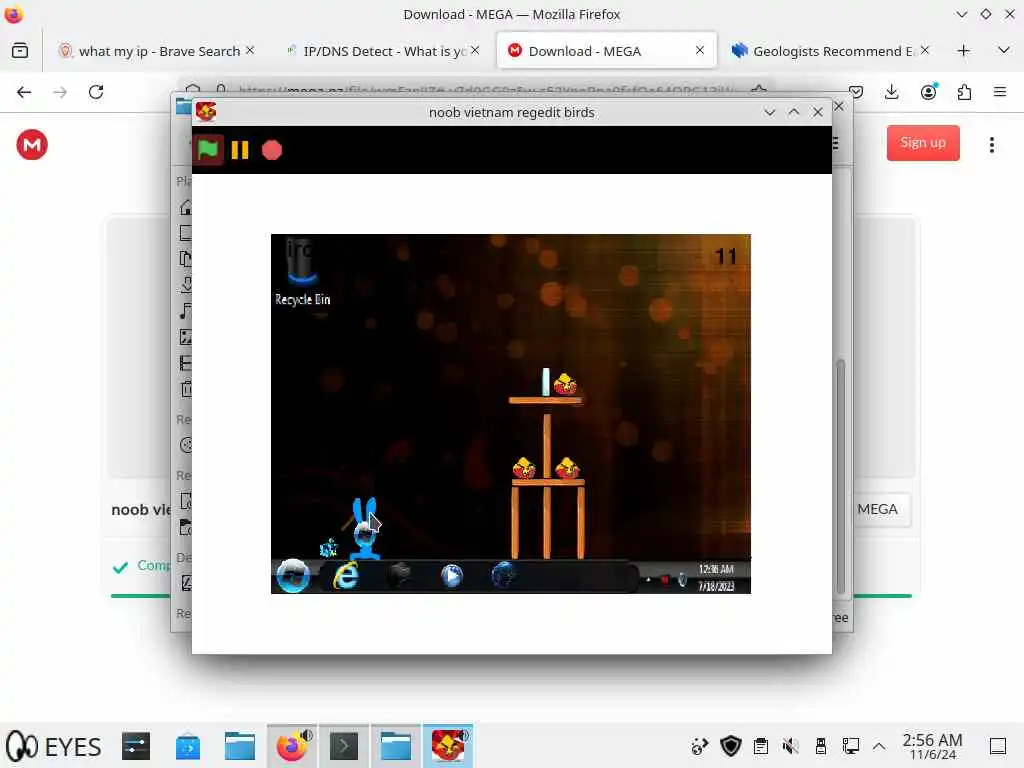
Task: Close the 'what my ip' tab
Action: 249,50
